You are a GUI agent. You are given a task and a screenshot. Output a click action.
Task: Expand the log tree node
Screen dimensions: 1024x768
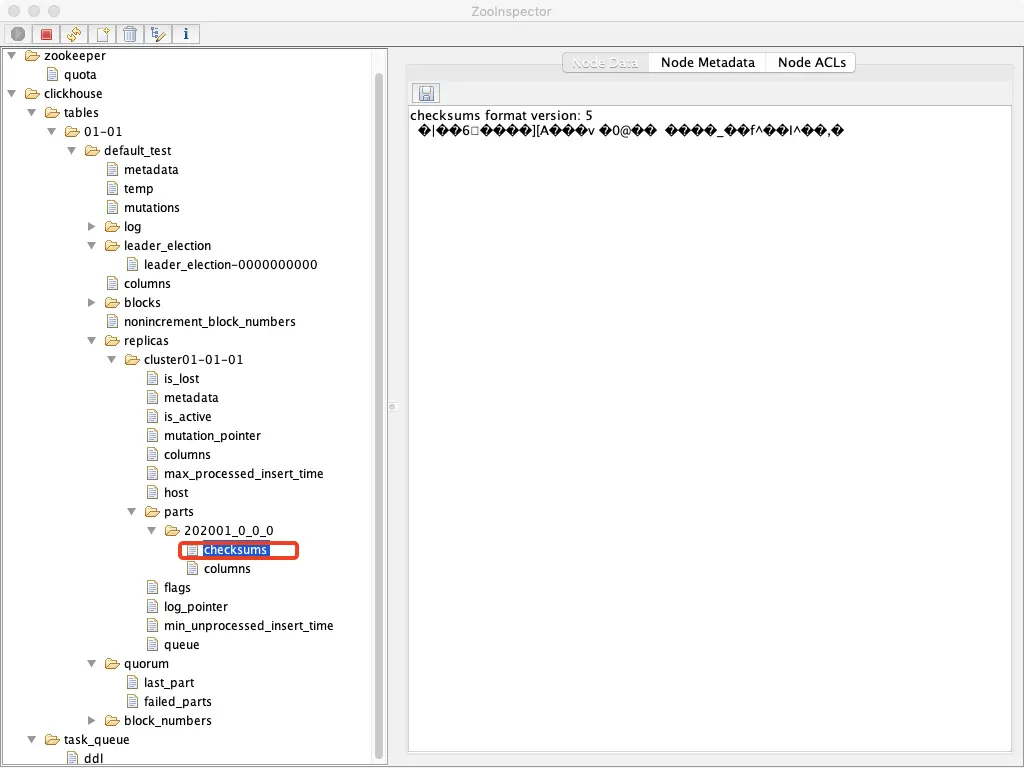point(91,227)
